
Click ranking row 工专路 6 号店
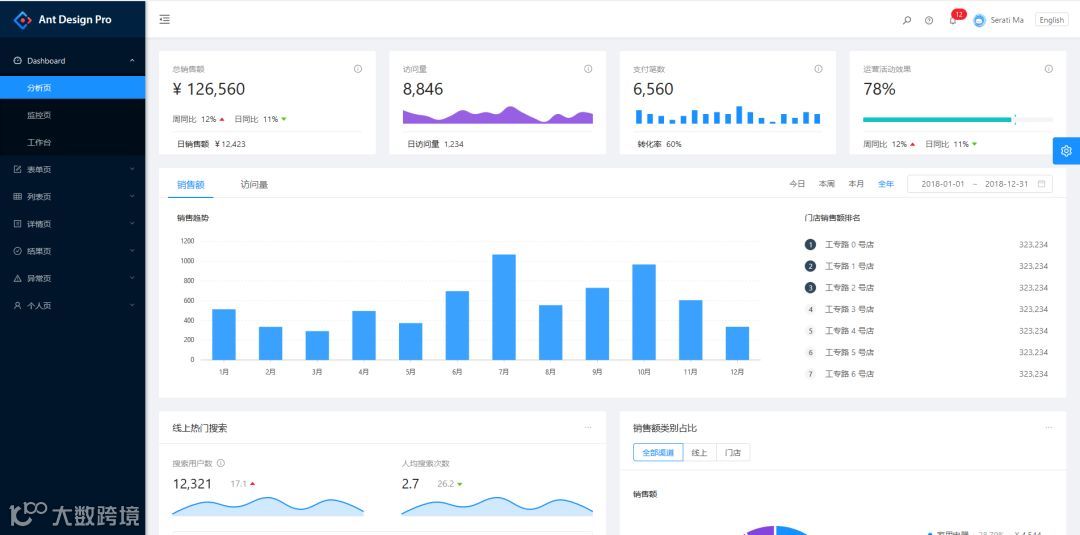pos(926,374)
